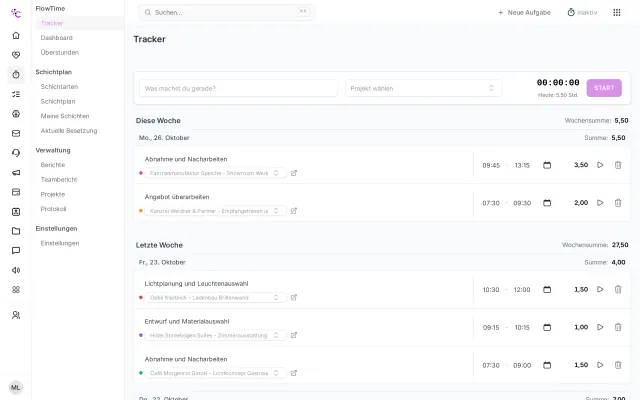Open the home icon in left rail
640x400 pixels.
(x=16, y=36)
